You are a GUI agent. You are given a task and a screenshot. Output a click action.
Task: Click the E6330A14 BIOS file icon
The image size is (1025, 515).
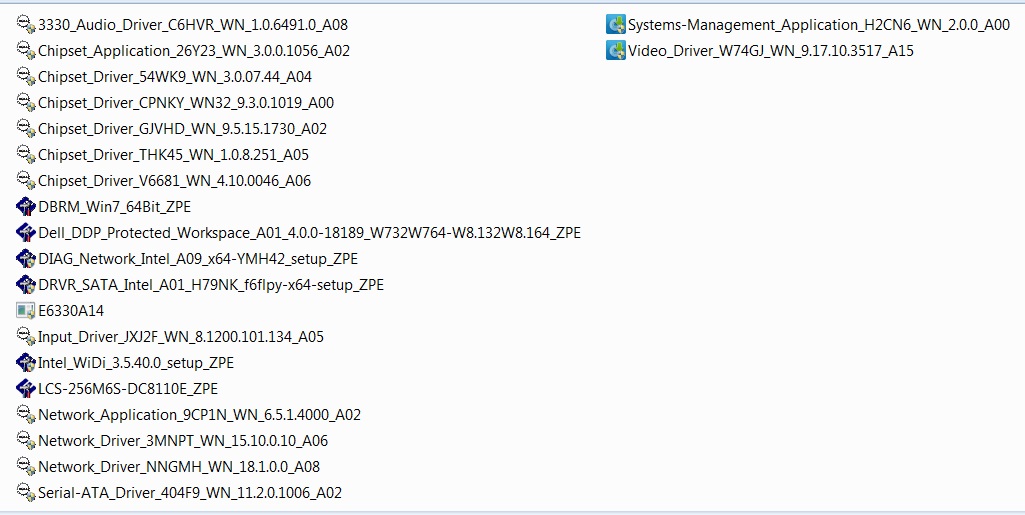click(25, 311)
